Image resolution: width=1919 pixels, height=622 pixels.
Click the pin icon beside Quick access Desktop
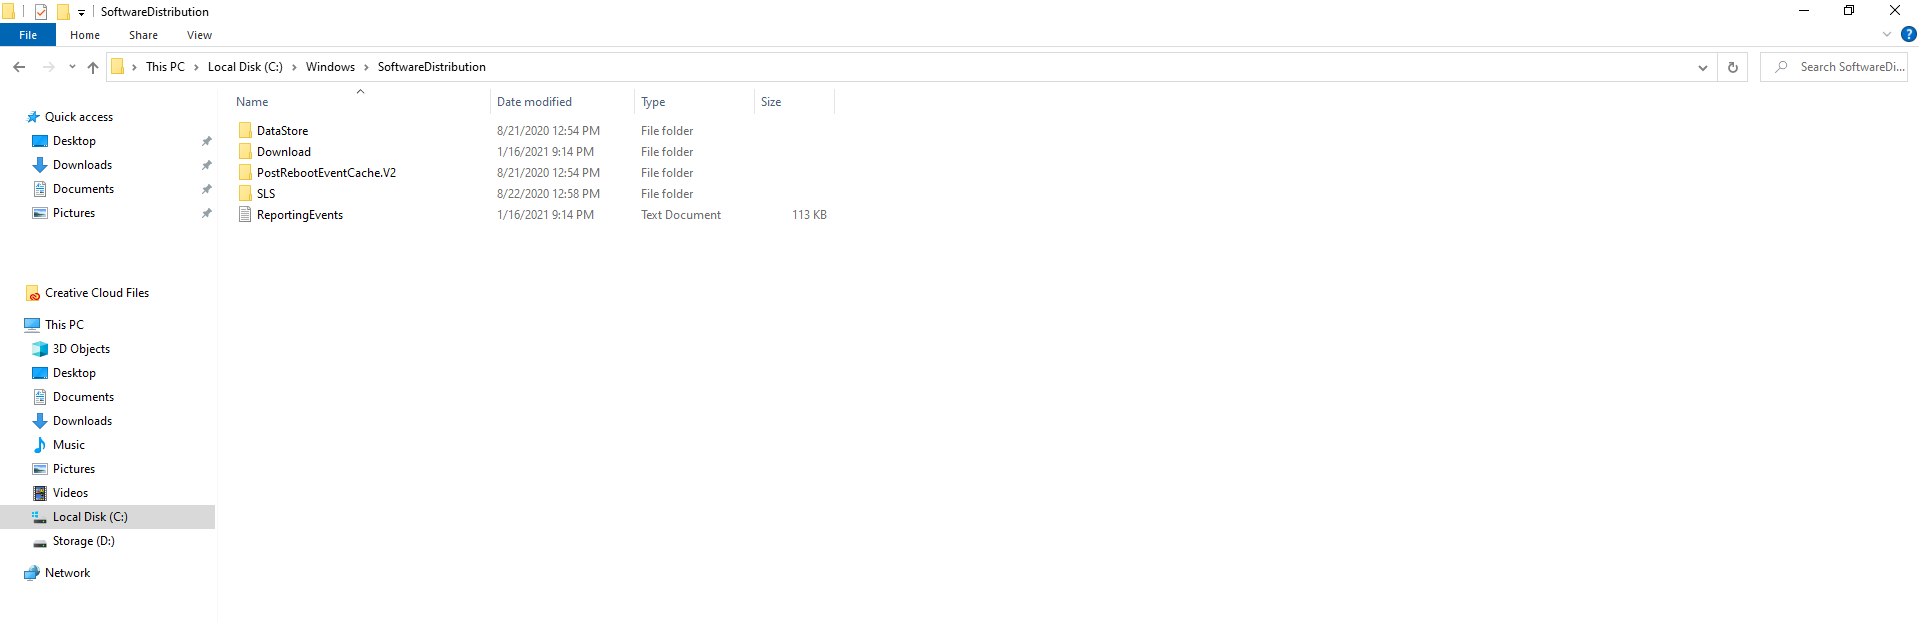coord(207,141)
